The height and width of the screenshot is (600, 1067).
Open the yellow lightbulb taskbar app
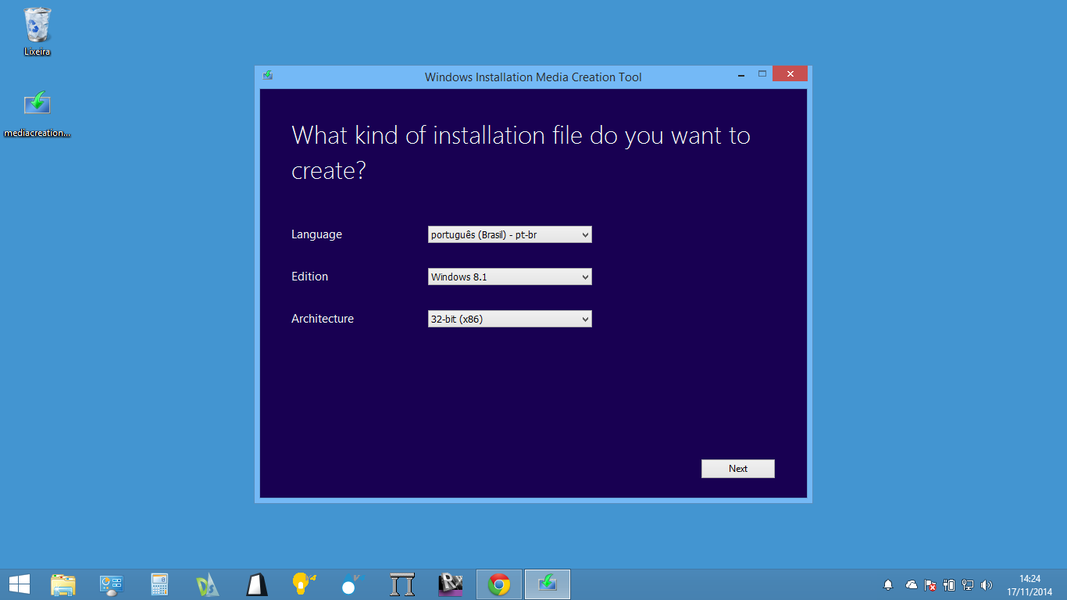[304, 585]
